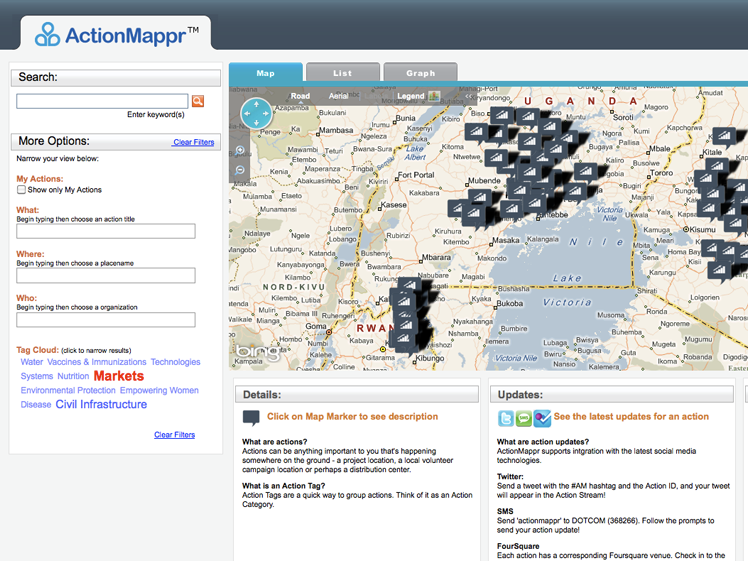Click the 'Updates:' panel header
Image resolution: width=748 pixels, height=561 pixels.
click(612, 395)
